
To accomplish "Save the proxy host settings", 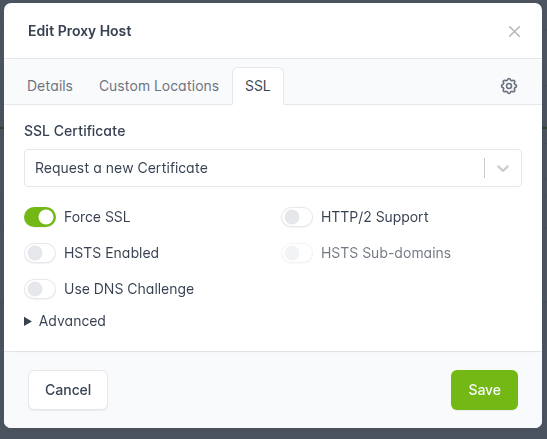I will 484,390.
